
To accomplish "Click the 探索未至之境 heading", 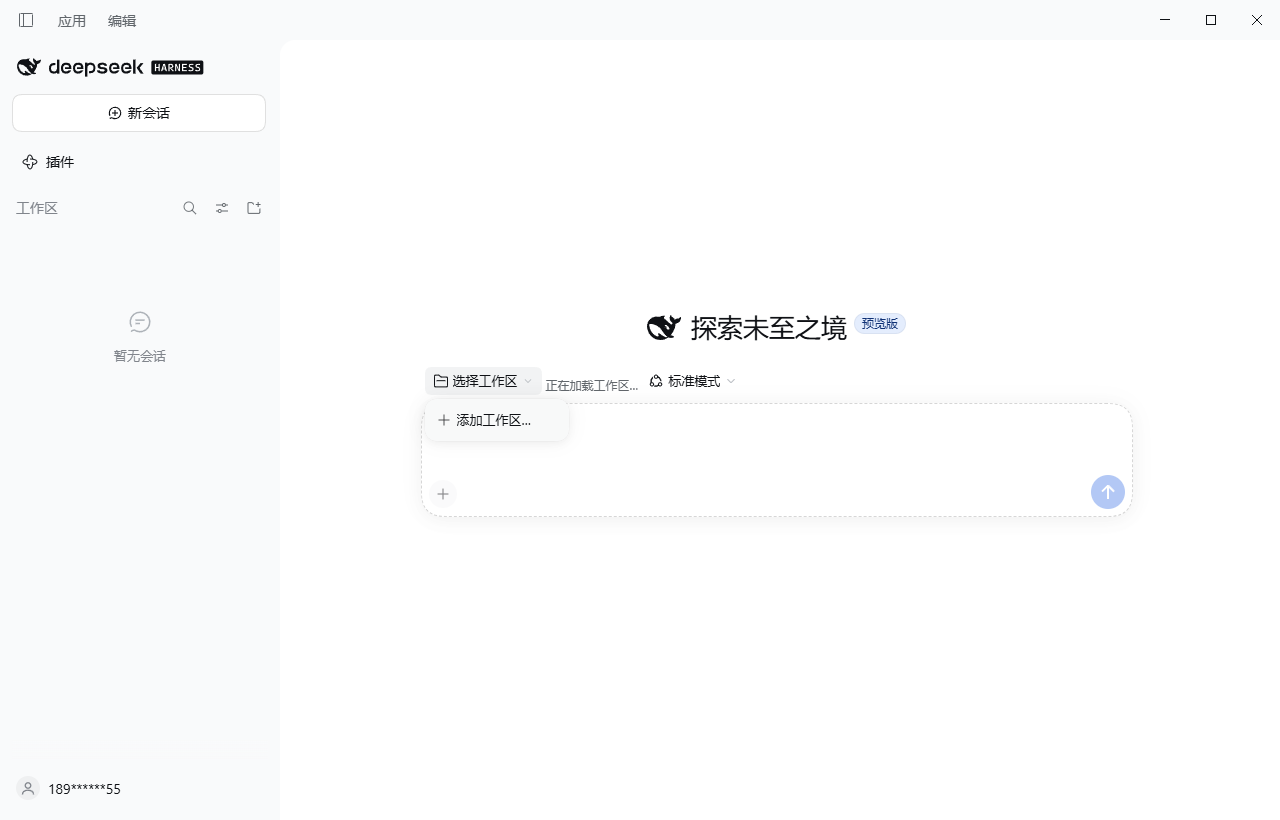I will click(768, 327).
